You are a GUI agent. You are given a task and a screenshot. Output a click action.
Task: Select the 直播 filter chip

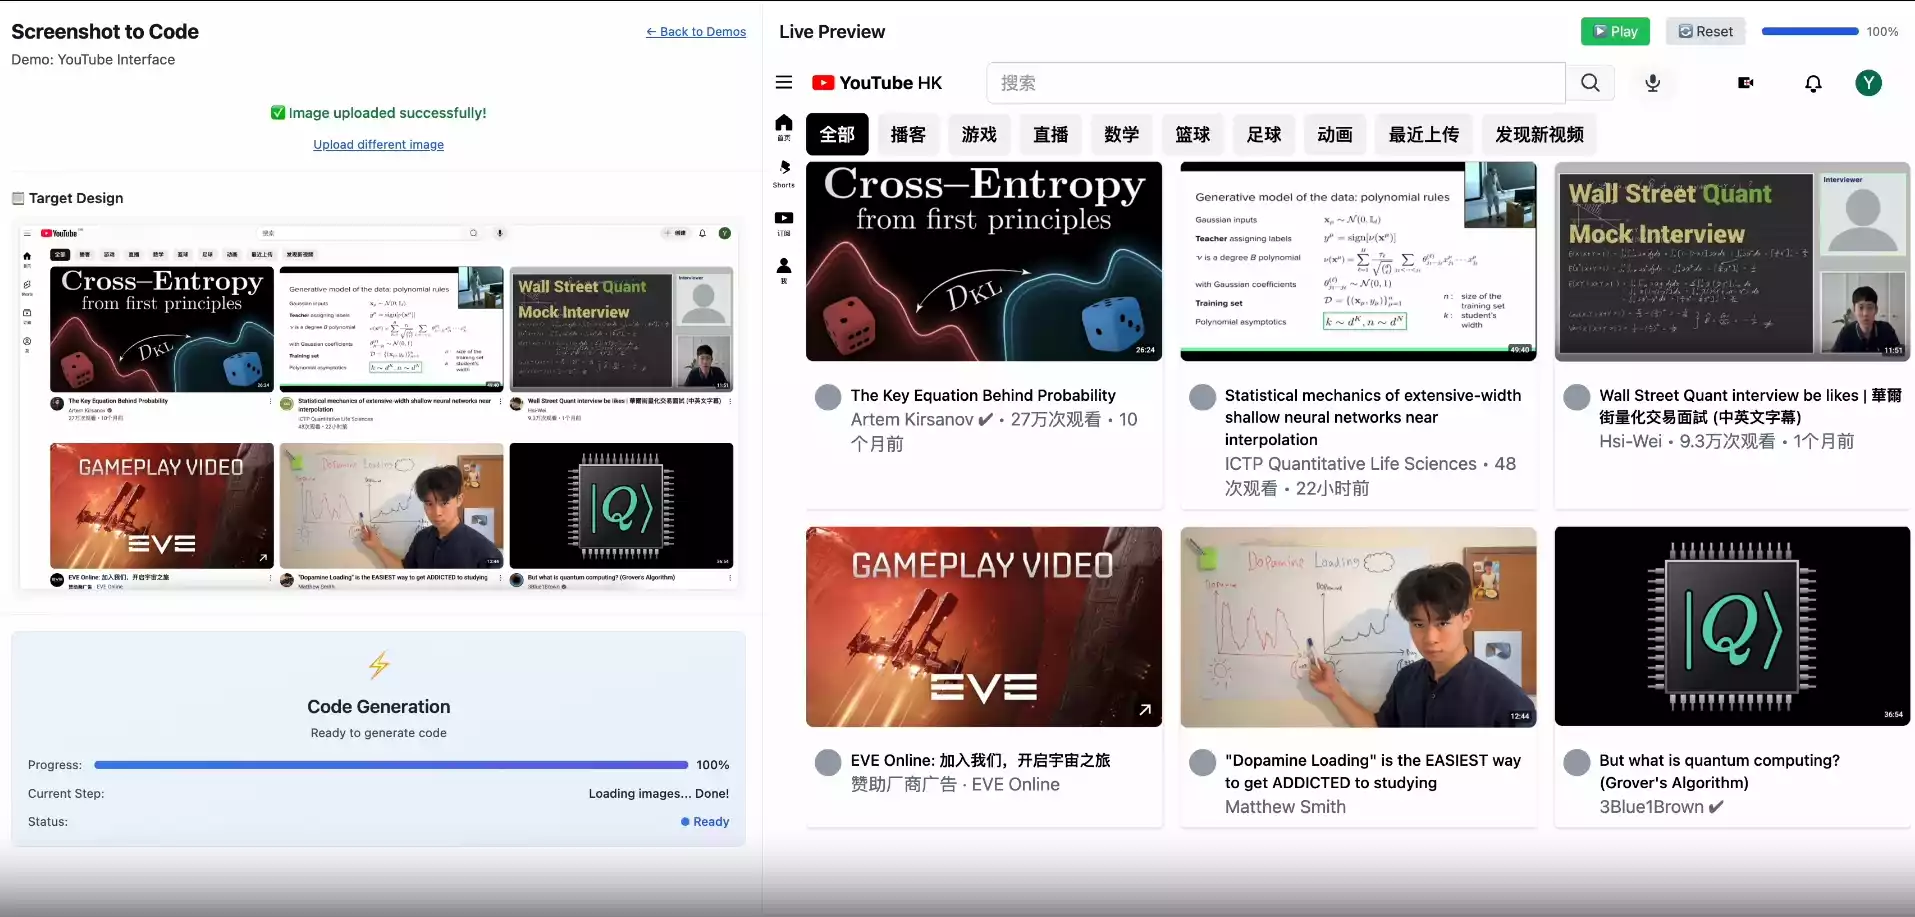tap(1051, 134)
